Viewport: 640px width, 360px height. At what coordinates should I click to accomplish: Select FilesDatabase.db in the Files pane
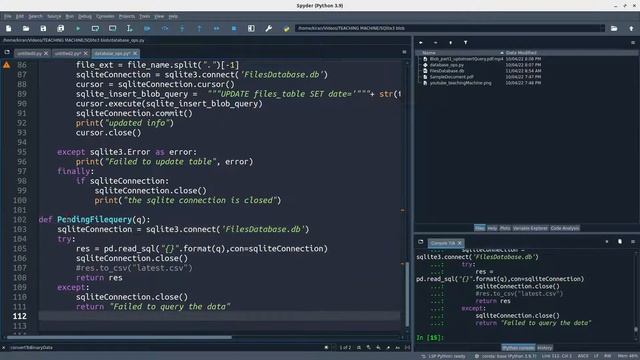coord(447,71)
